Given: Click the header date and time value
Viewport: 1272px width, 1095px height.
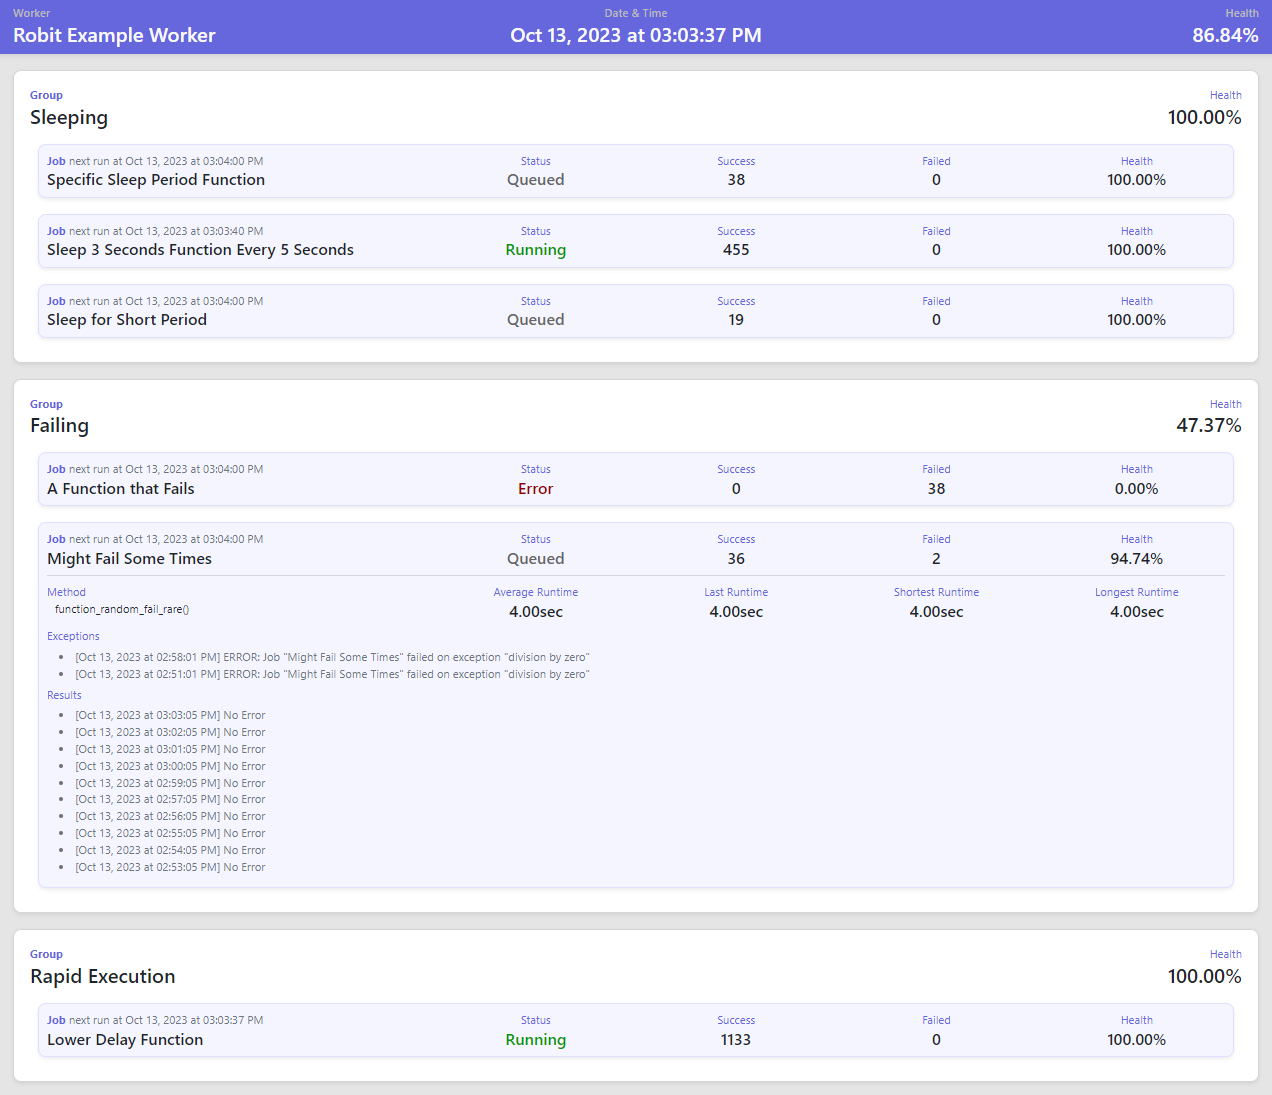Looking at the screenshot, I should point(636,35).
